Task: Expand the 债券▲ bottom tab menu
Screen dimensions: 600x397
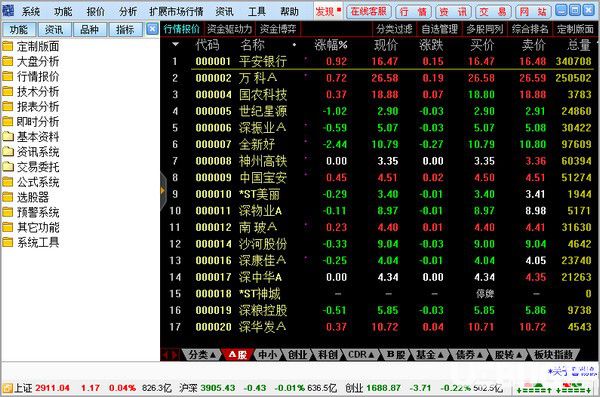Action: pos(469,355)
